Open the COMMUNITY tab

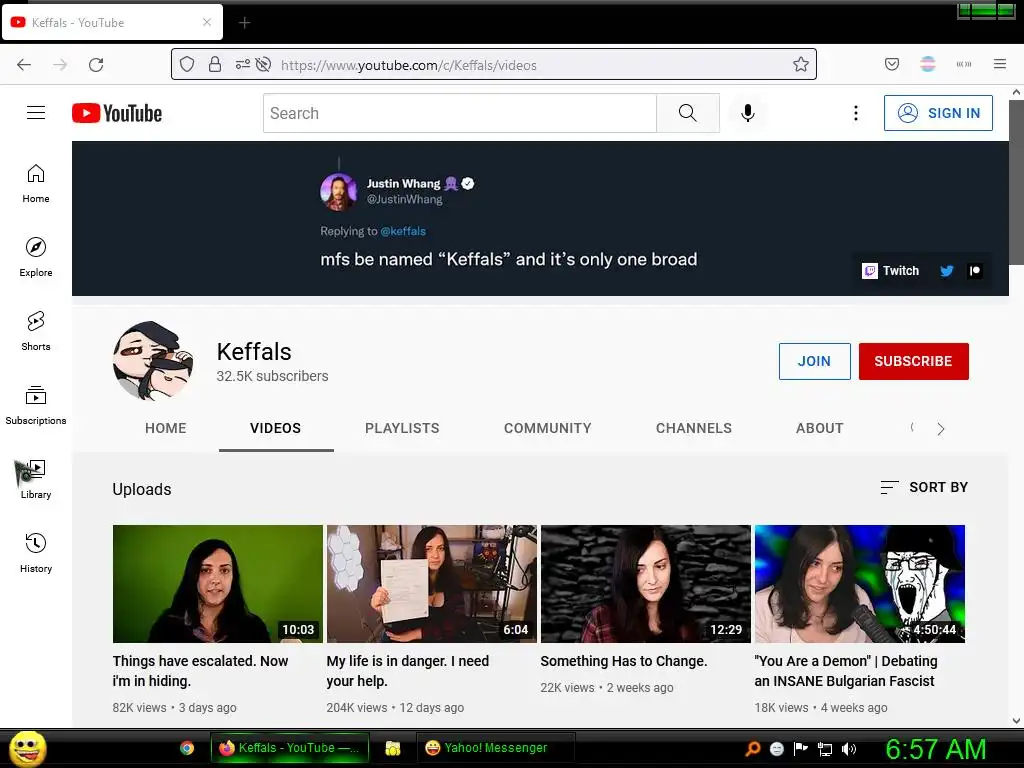click(547, 428)
